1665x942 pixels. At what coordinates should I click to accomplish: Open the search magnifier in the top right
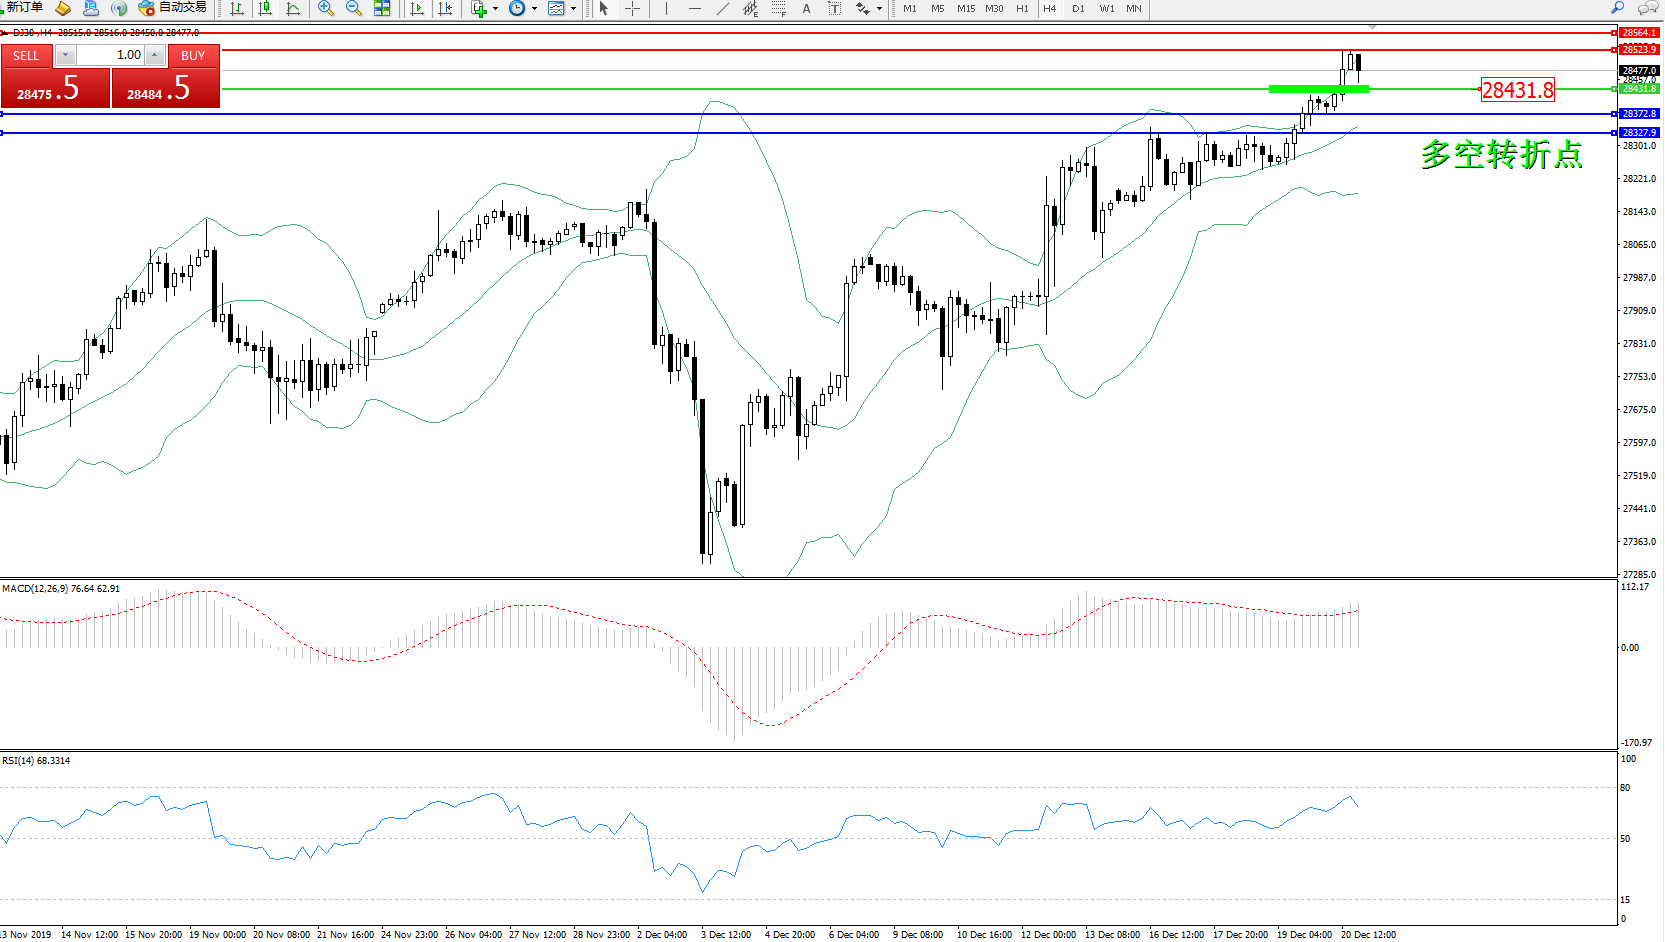[1617, 8]
